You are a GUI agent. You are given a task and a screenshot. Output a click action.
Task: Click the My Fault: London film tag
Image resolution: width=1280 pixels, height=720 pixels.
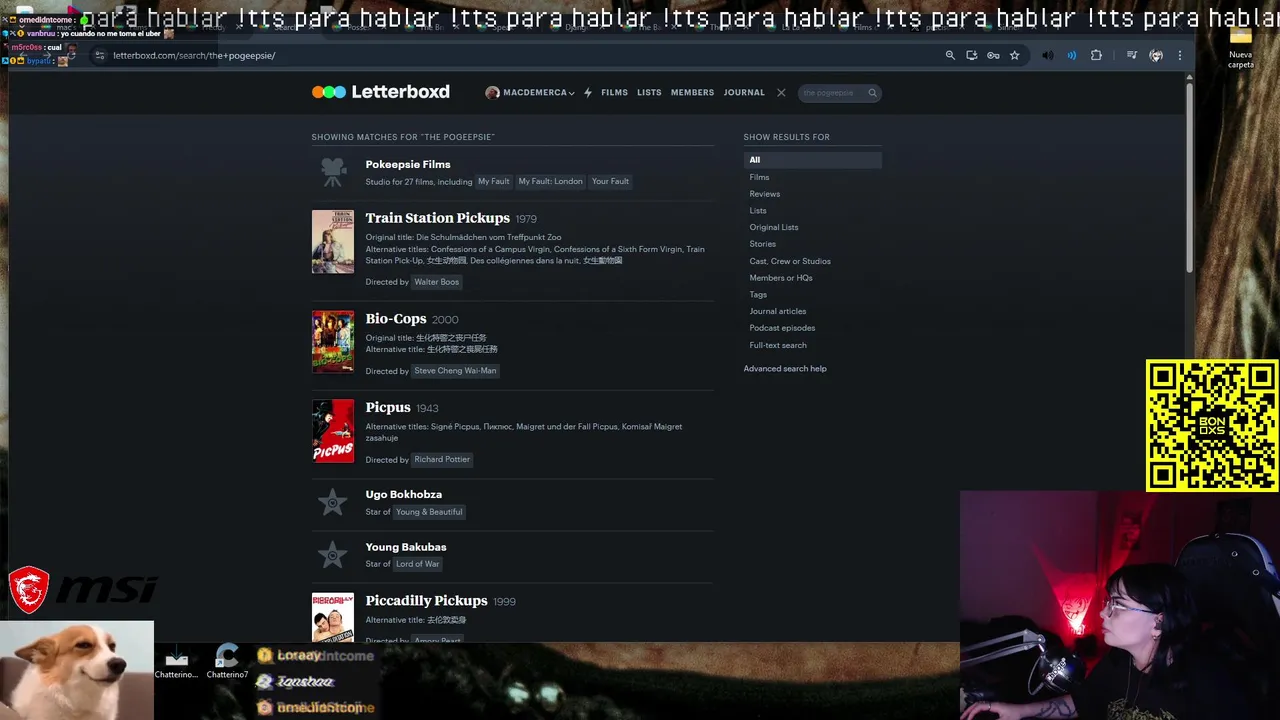[x=550, y=181]
